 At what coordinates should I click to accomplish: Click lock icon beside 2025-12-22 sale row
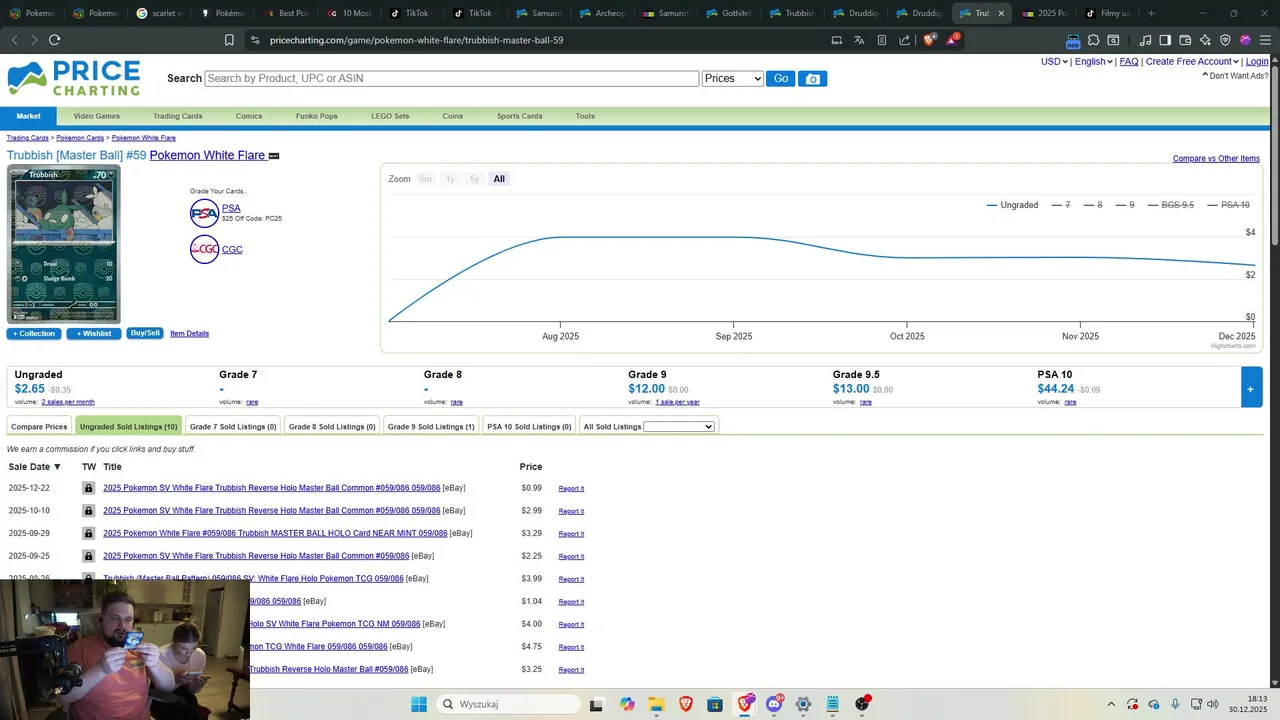(88, 488)
